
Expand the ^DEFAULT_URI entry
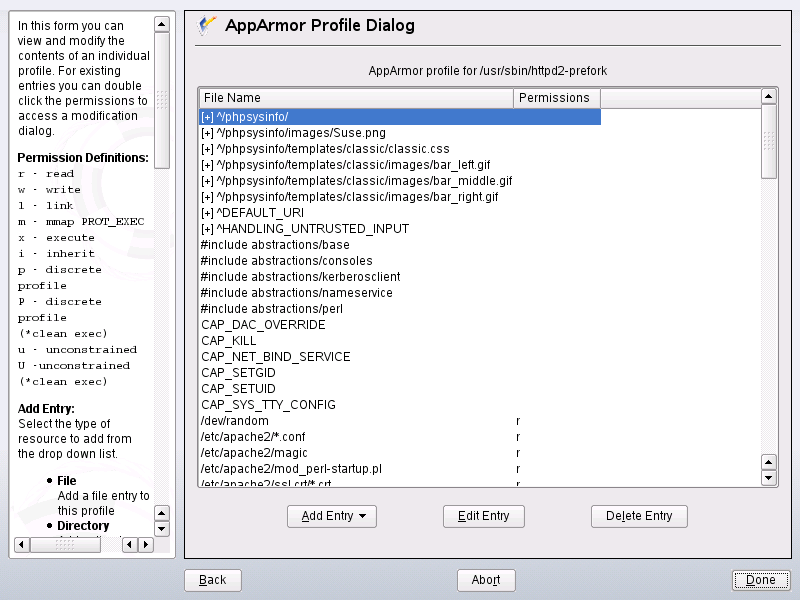[207, 213]
